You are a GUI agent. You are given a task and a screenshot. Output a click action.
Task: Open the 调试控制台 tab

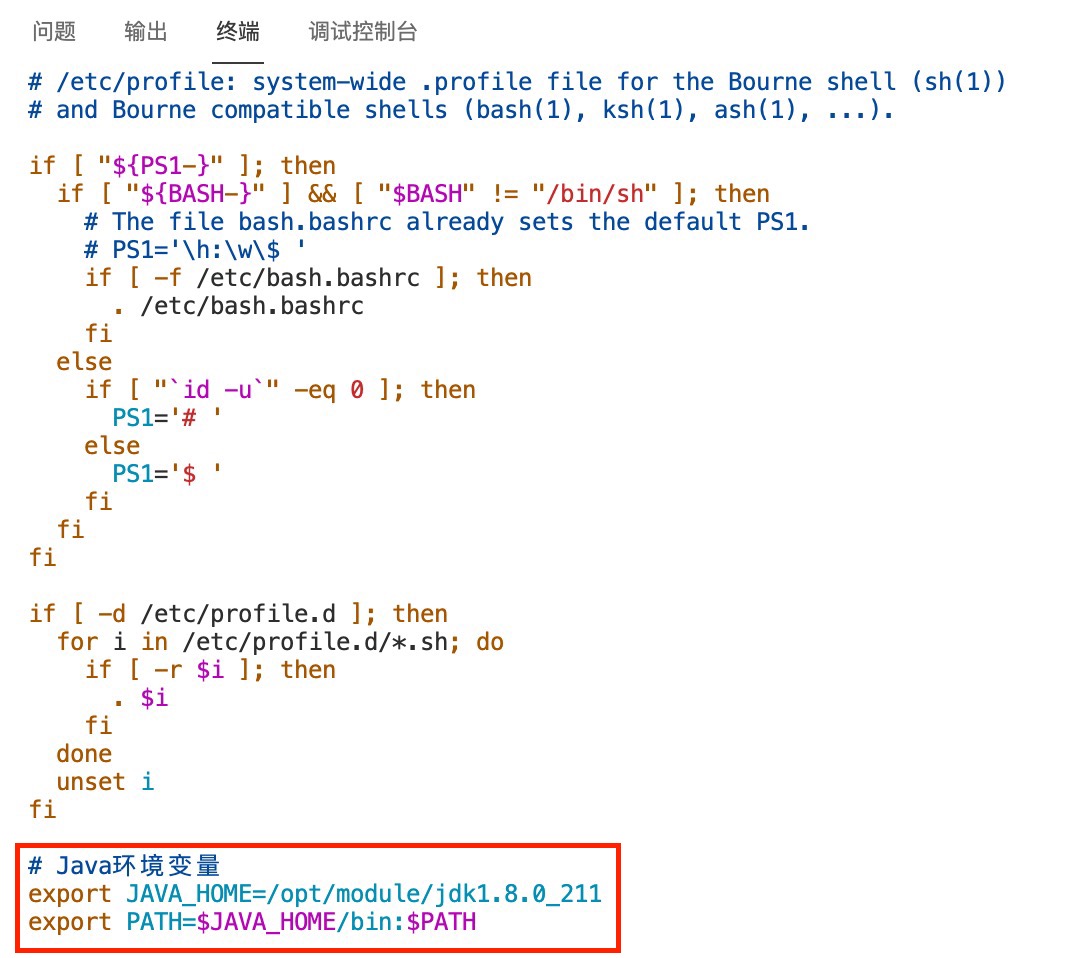click(x=363, y=32)
